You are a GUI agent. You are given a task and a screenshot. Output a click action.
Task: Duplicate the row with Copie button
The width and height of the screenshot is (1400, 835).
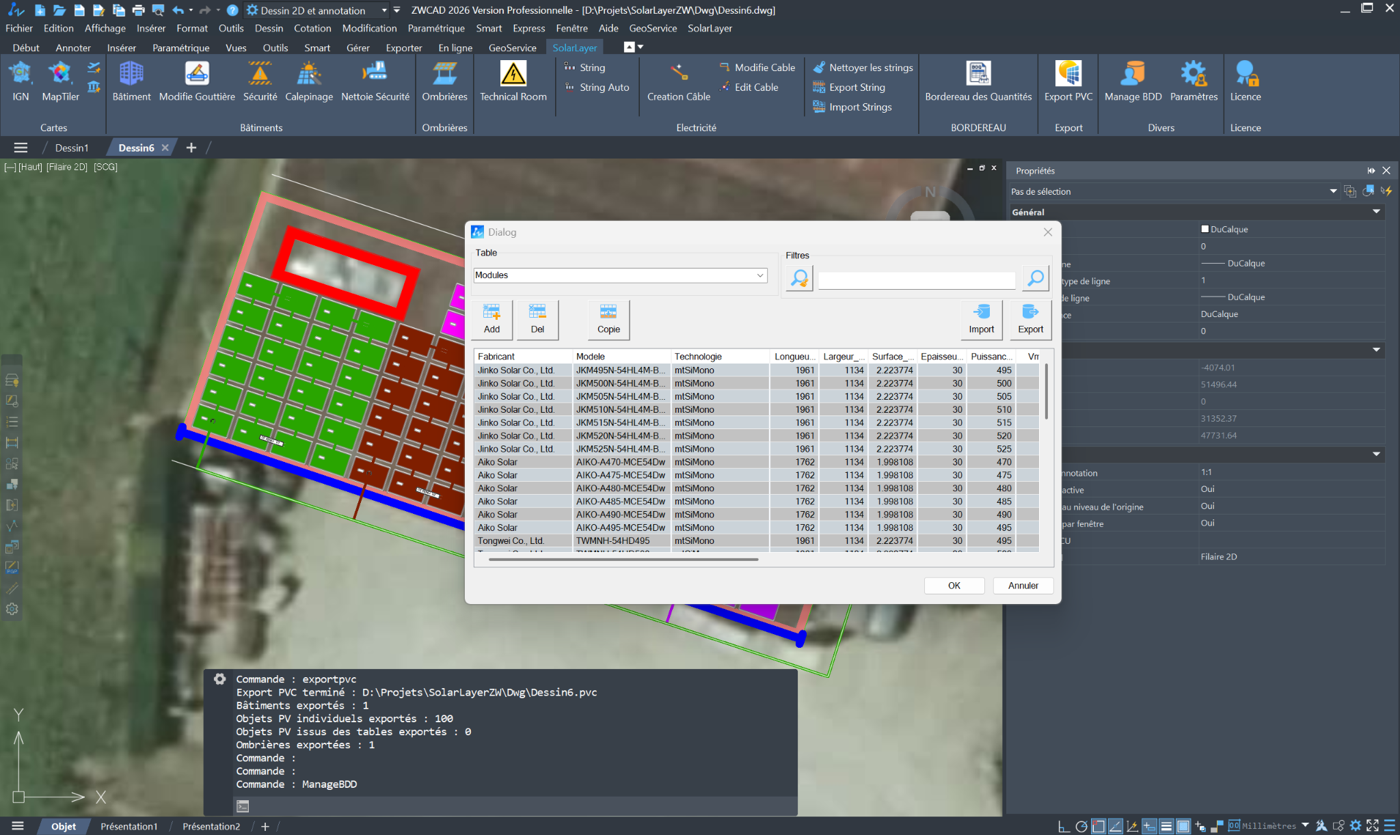(x=609, y=319)
